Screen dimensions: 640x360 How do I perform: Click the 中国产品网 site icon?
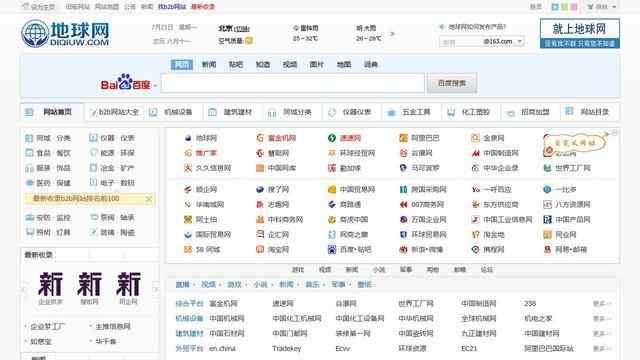coord(547,220)
